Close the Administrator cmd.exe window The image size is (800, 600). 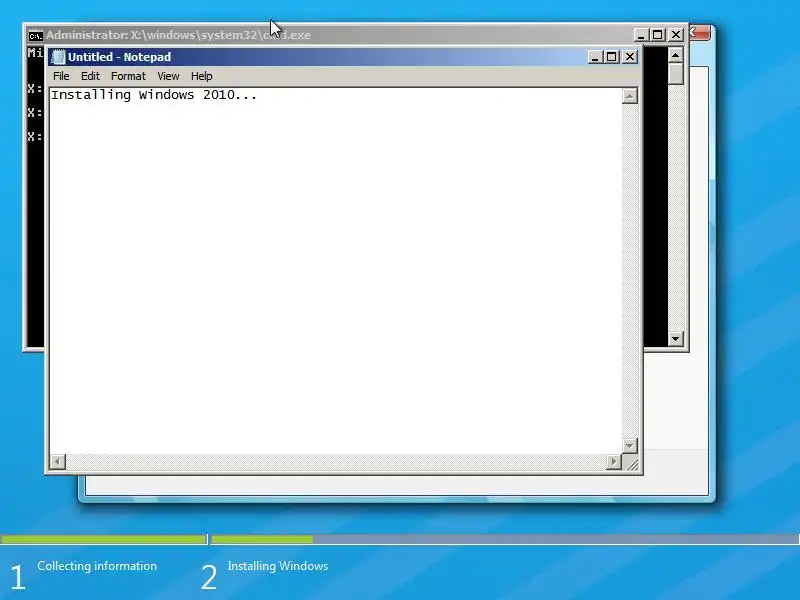coord(676,35)
